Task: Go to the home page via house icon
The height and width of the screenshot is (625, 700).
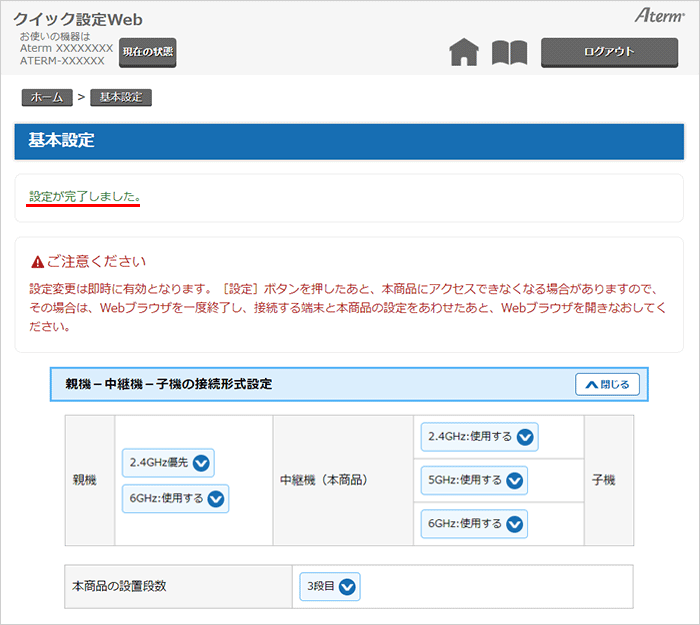Action: click(x=464, y=53)
